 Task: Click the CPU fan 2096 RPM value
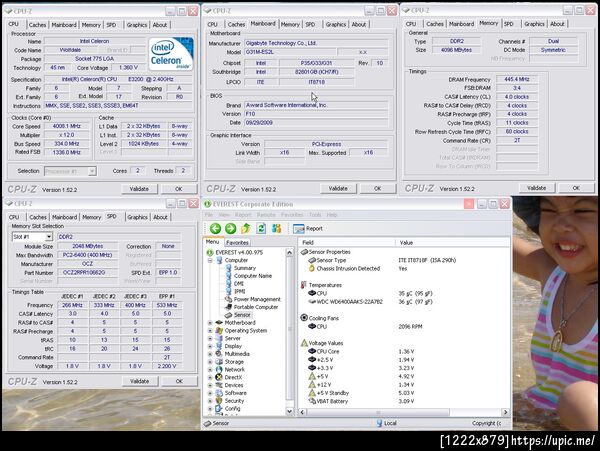410,326
